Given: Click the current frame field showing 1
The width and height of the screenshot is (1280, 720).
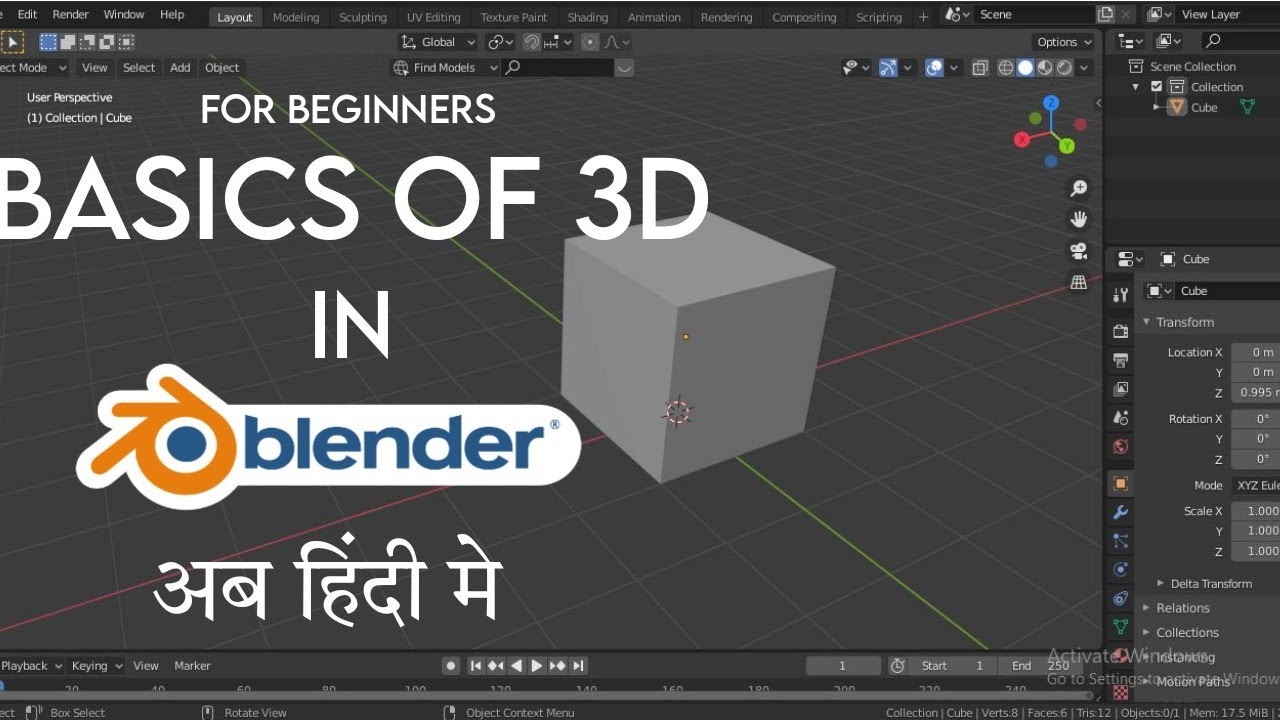Looking at the screenshot, I should (843, 666).
